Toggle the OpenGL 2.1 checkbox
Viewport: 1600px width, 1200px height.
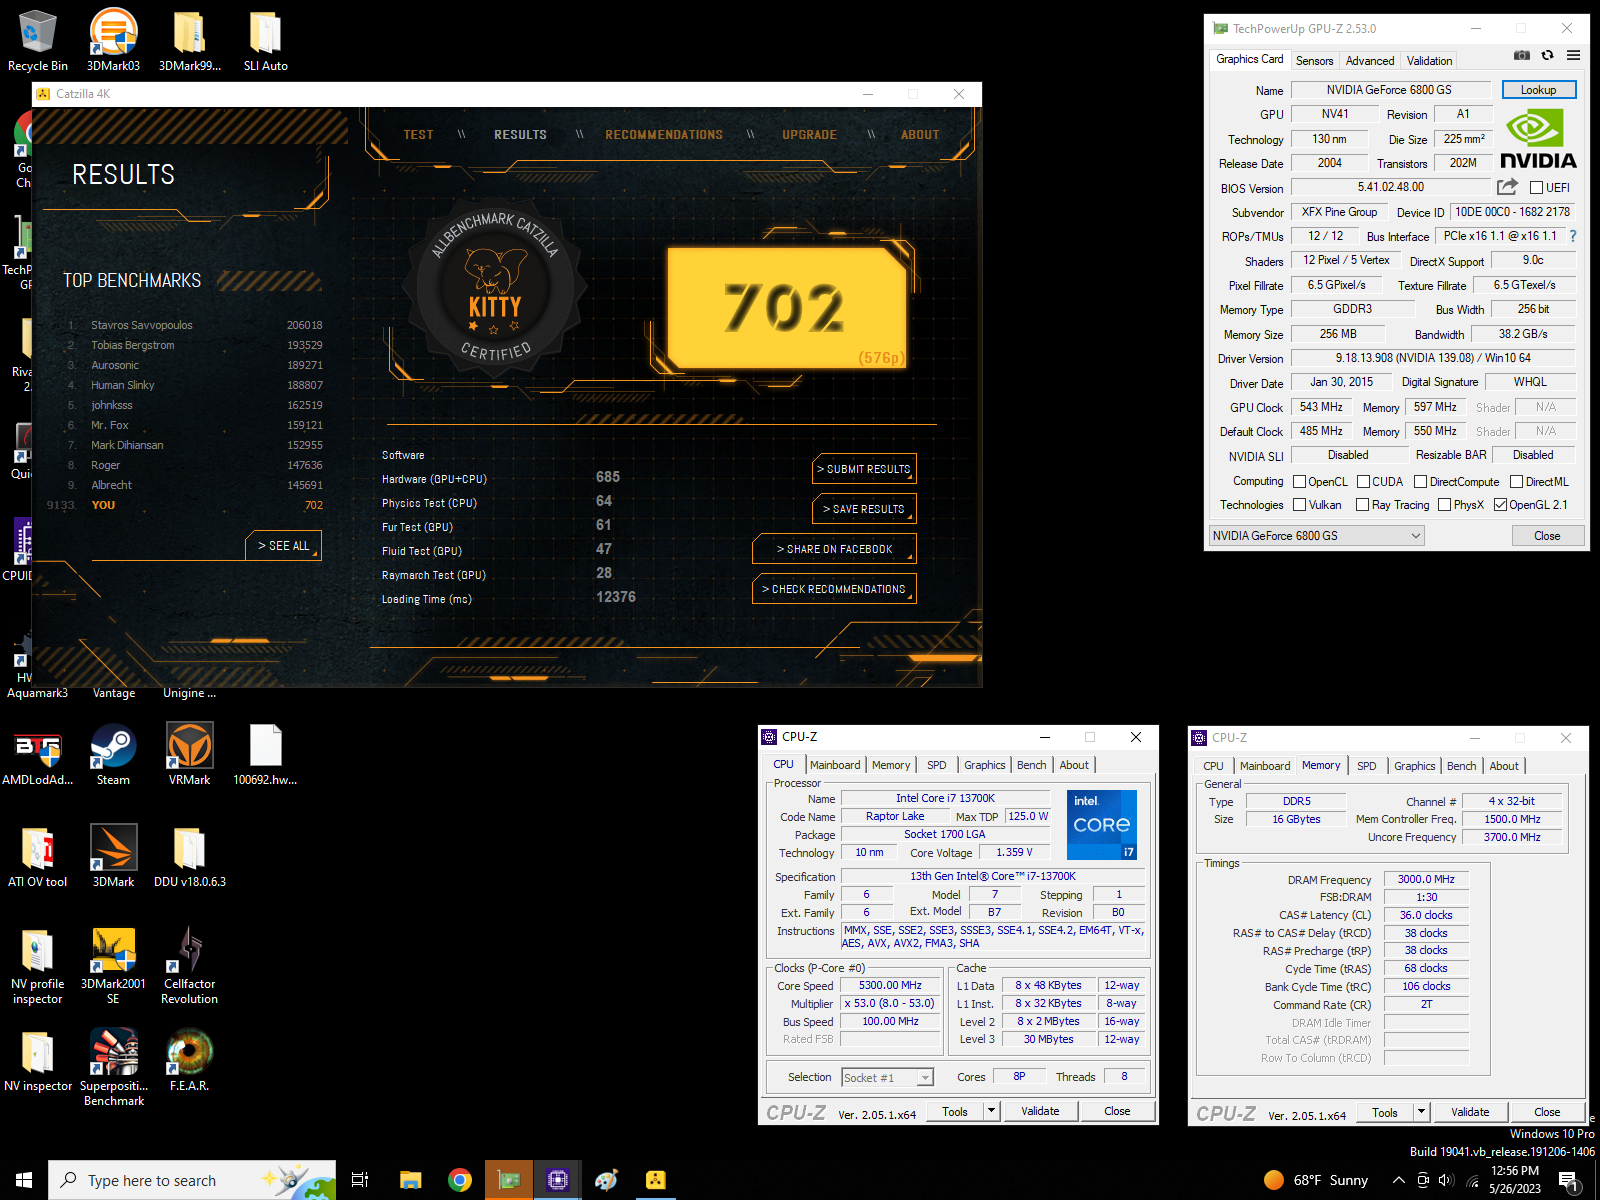coord(1500,505)
